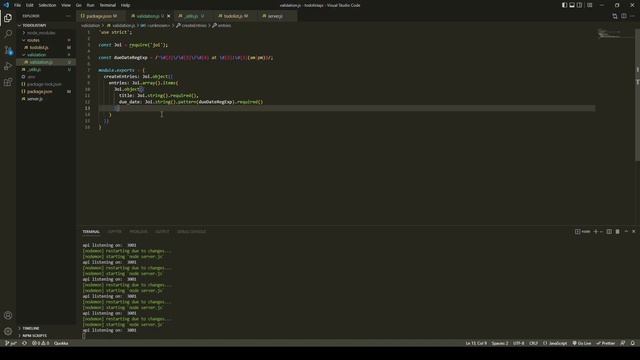Open the Edit menu
Viewport: 640px width, 360px height.
(x=30, y=5)
